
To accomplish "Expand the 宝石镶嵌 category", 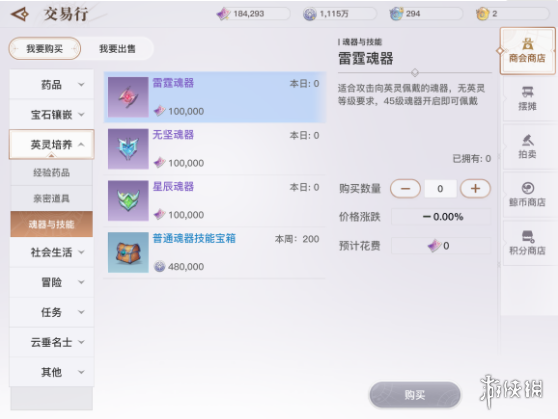I will tap(52, 114).
